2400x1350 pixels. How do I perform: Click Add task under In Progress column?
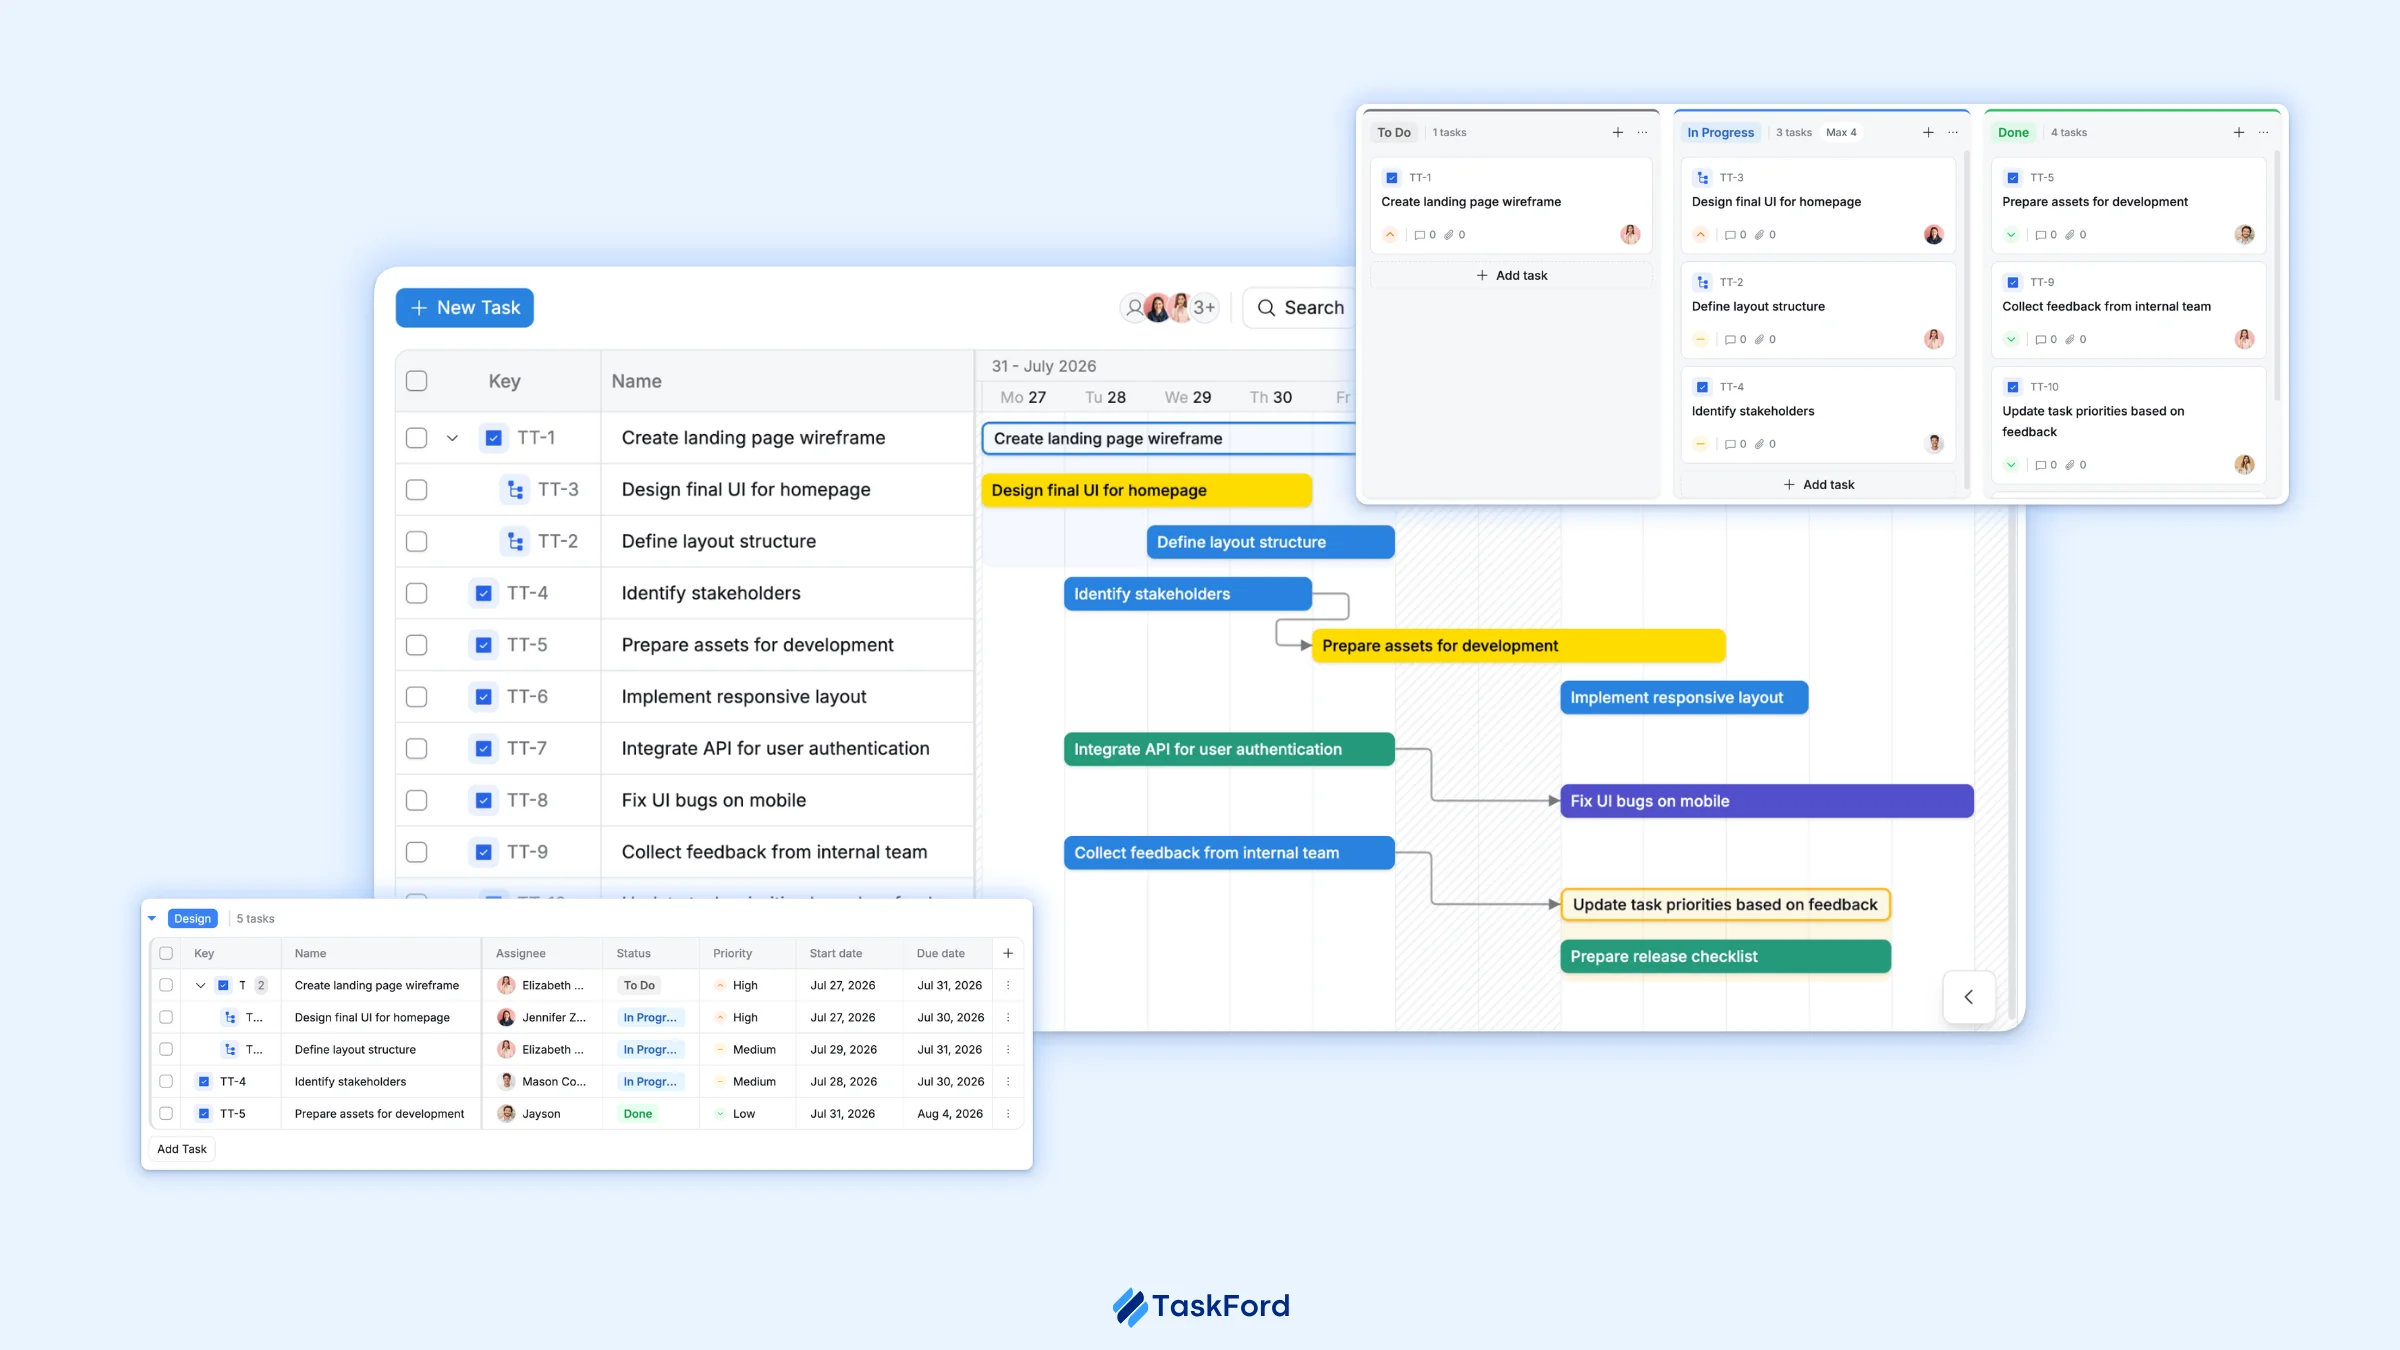1818,484
